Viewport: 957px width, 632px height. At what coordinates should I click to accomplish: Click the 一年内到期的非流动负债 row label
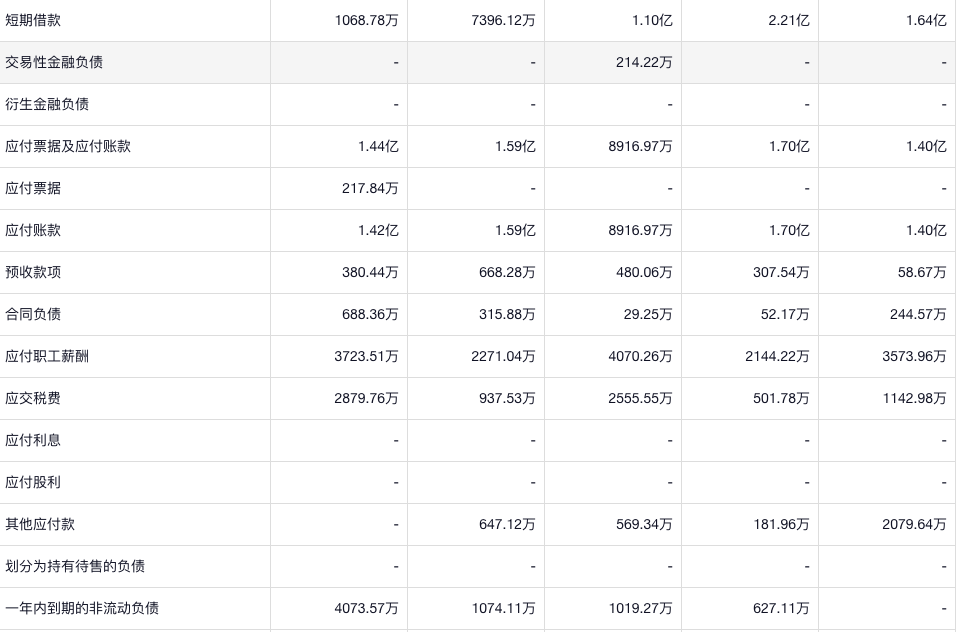pos(82,608)
